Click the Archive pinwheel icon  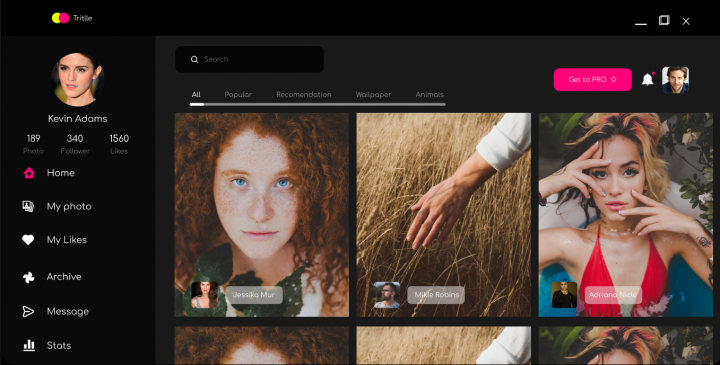pyautogui.click(x=28, y=277)
